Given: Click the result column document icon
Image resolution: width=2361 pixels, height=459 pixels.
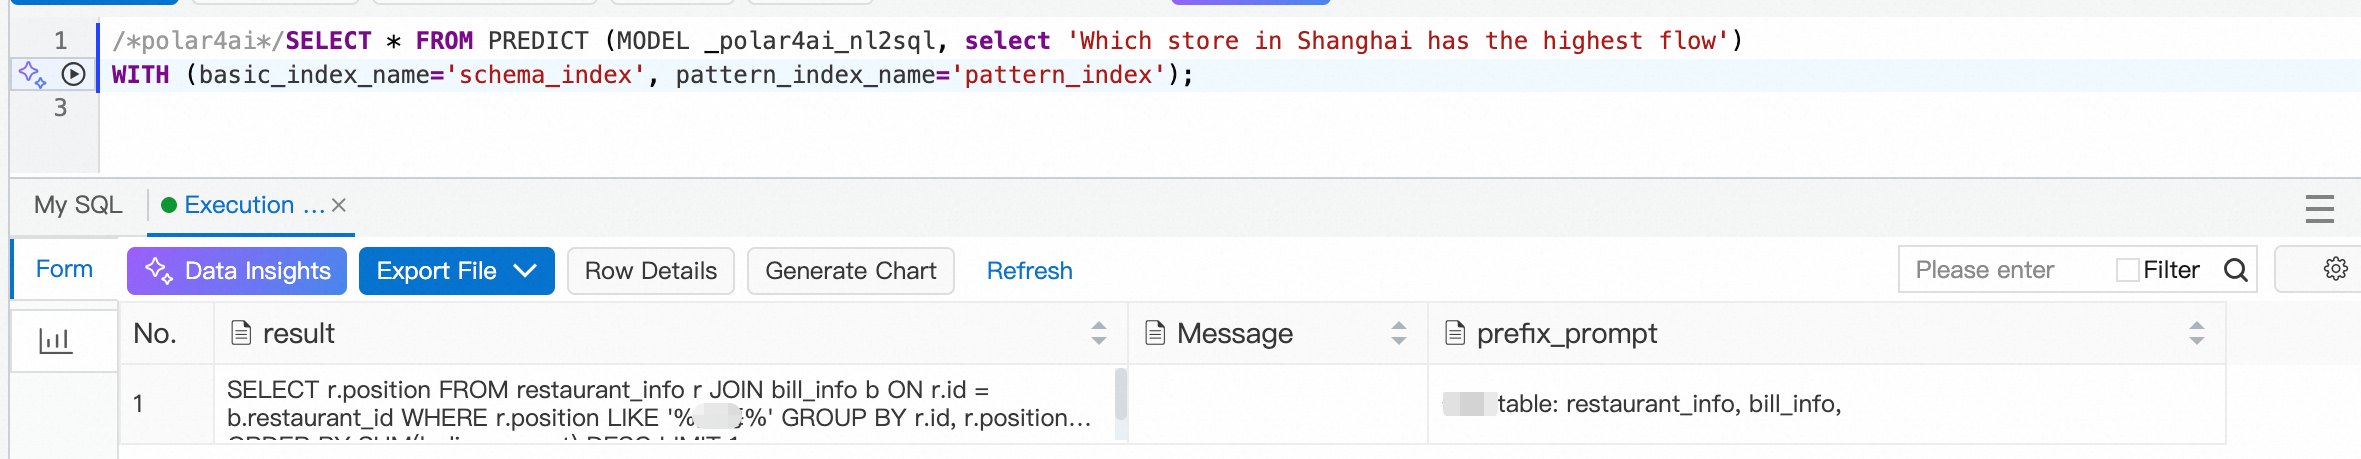Looking at the screenshot, I should pos(241,332).
